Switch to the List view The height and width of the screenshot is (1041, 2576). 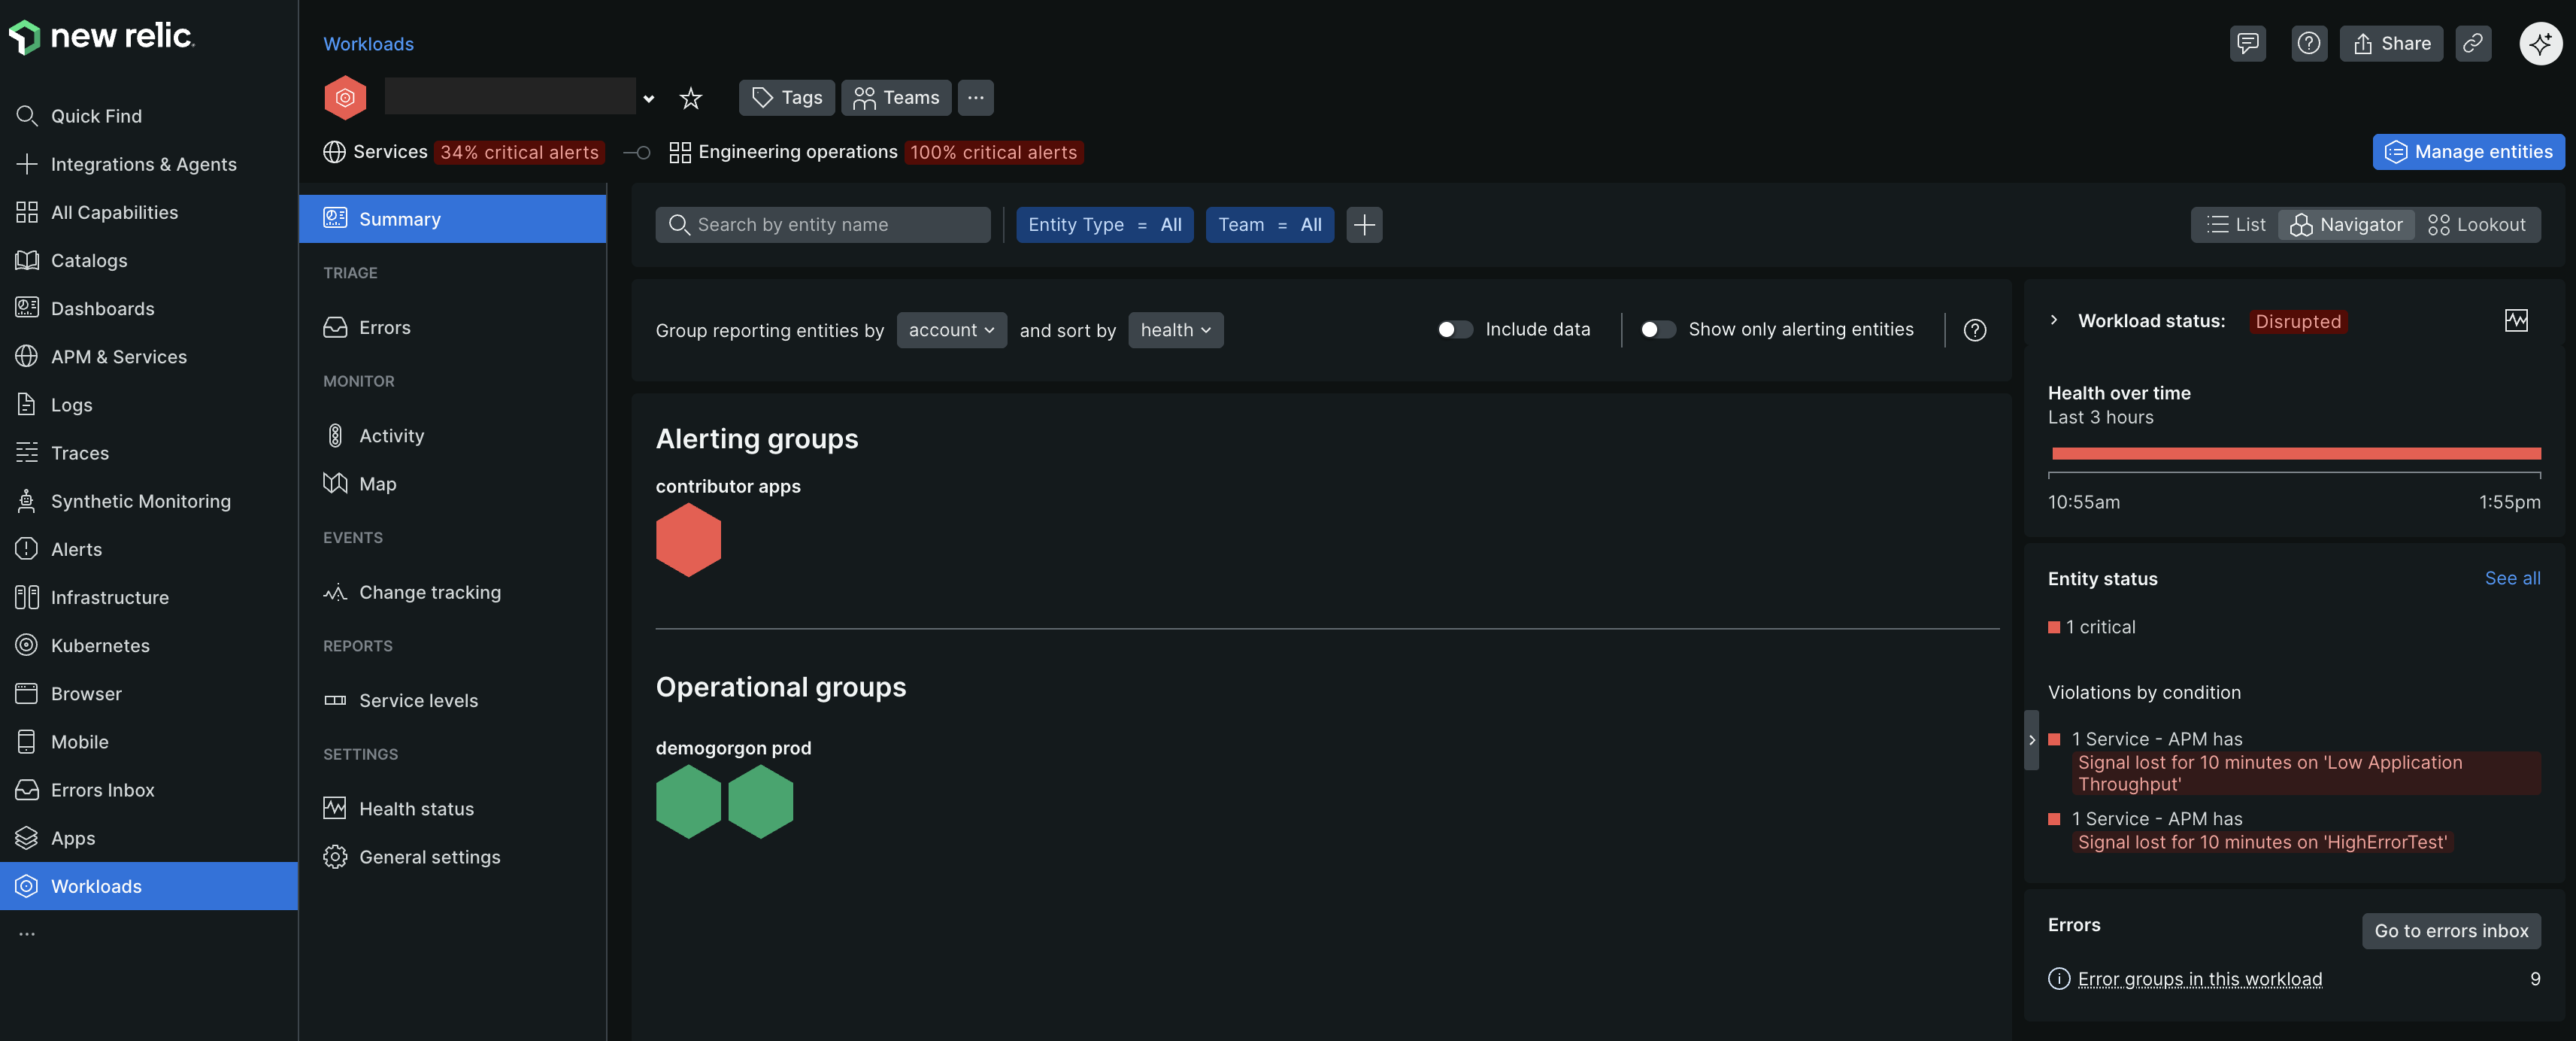2236,225
